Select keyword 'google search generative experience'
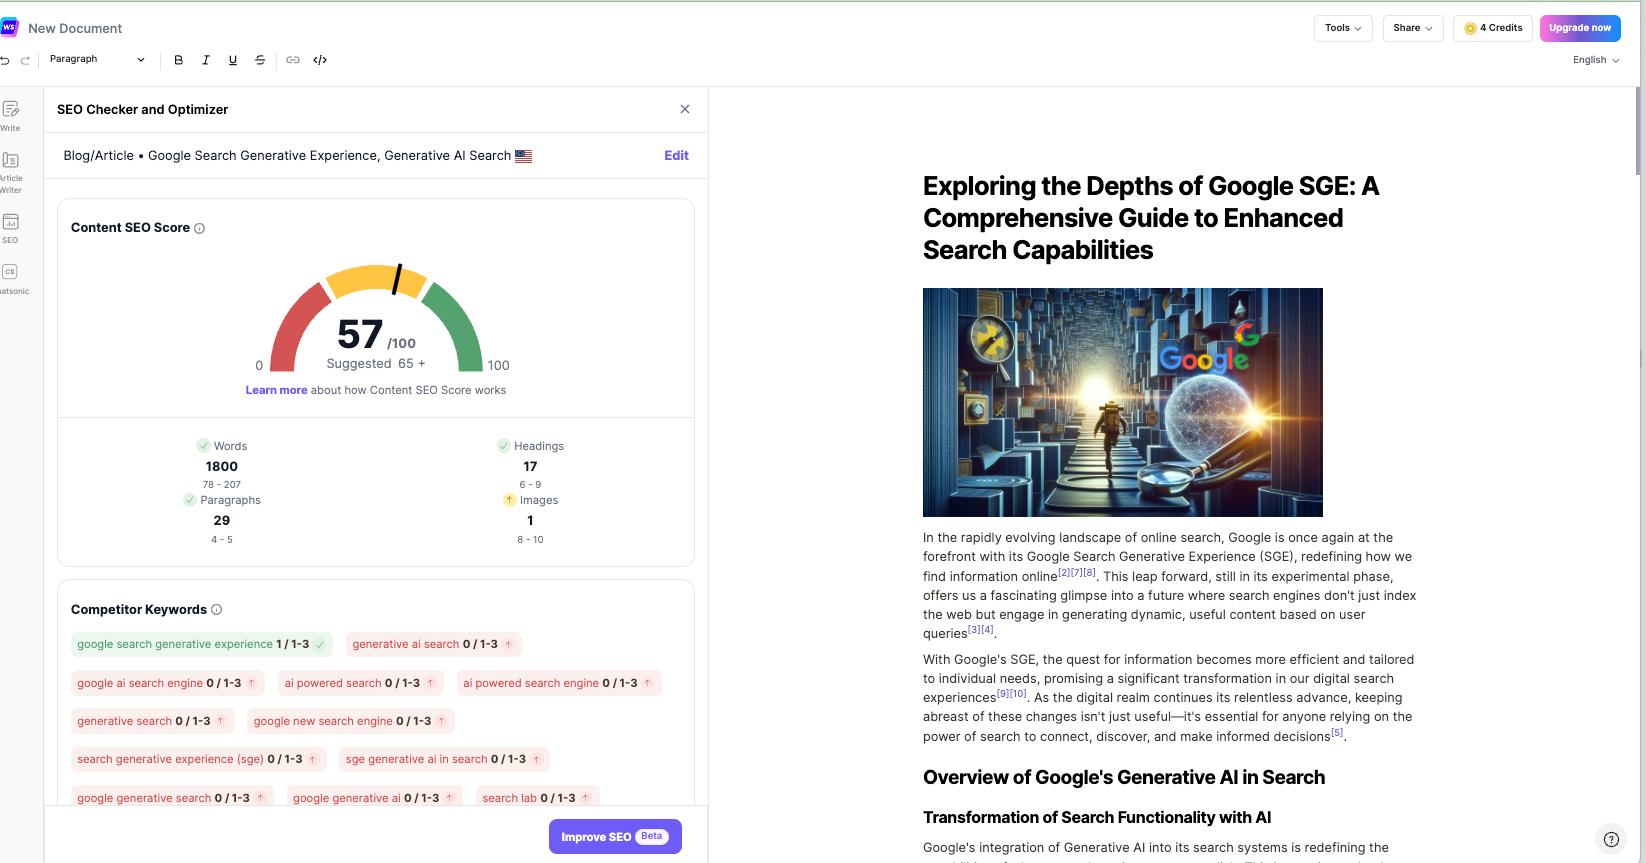Image resolution: width=1646 pixels, height=863 pixels. pos(201,644)
